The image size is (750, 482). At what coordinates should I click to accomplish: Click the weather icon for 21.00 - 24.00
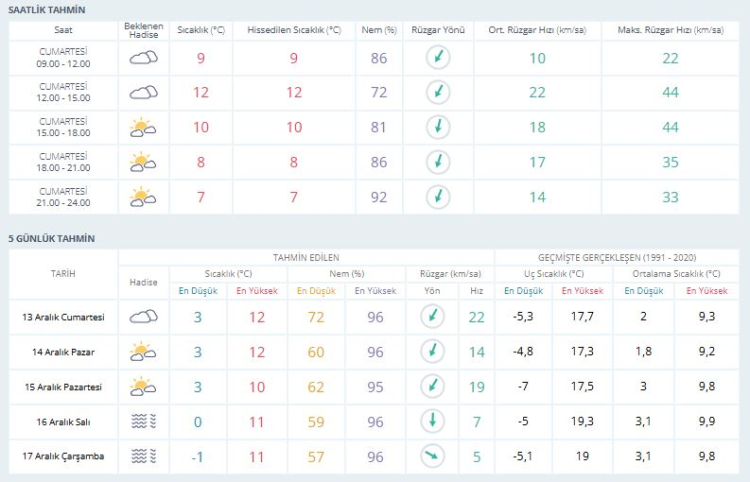(144, 196)
